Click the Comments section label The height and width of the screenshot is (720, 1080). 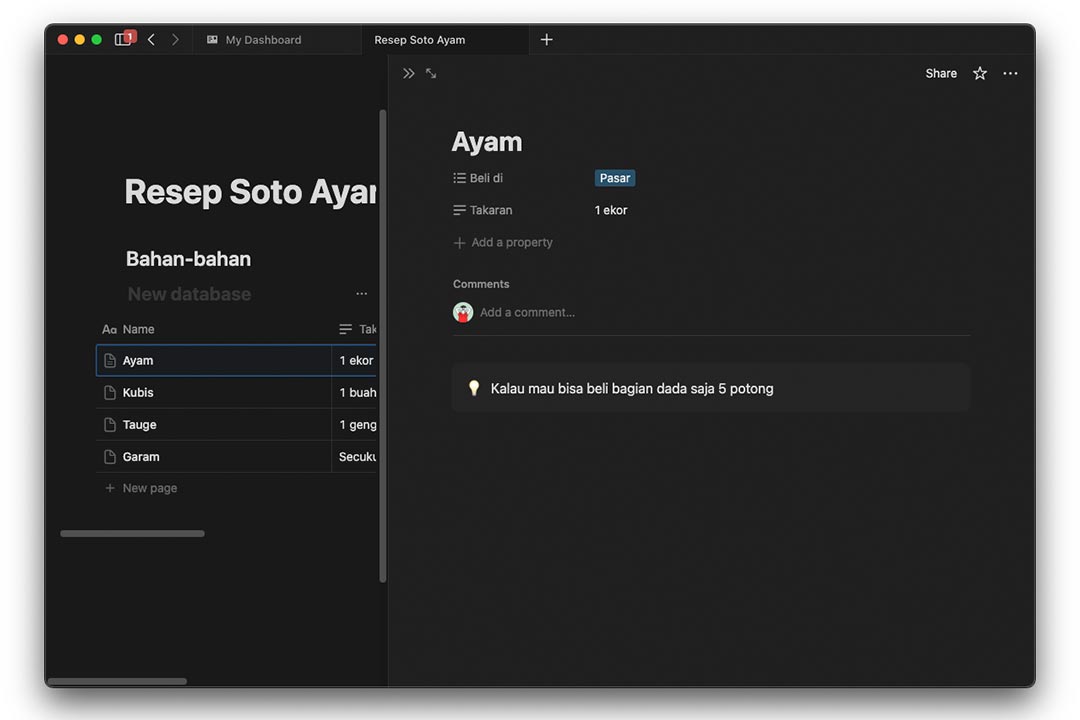pyautogui.click(x=481, y=284)
